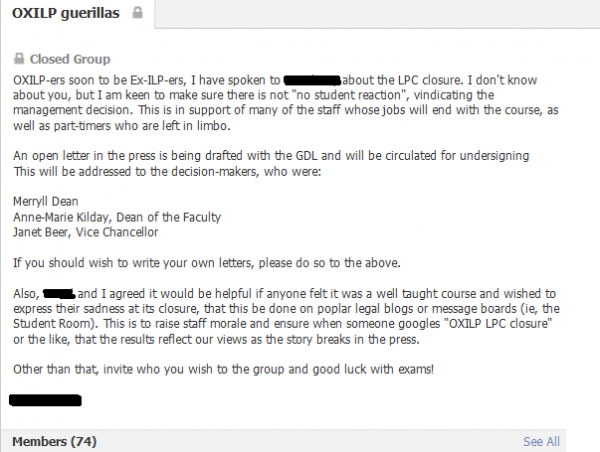Viewport: 600px width, 452px height.
Task: Click the lock icon next to Closed Group
Action: pos(19,59)
